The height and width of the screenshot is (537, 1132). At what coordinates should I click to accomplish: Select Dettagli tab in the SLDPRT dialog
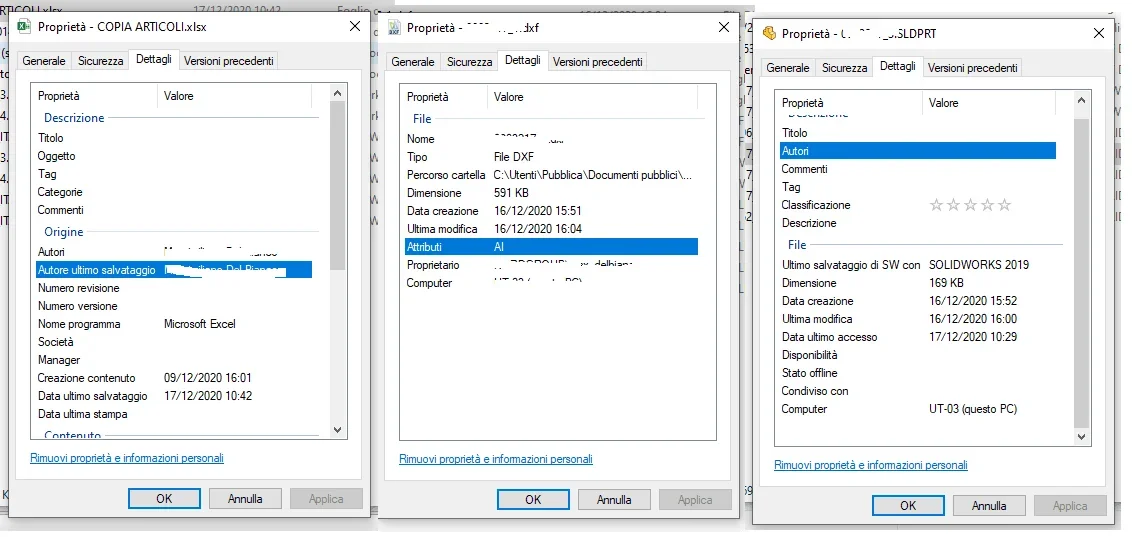pyautogui.click(x=897, y=66)
